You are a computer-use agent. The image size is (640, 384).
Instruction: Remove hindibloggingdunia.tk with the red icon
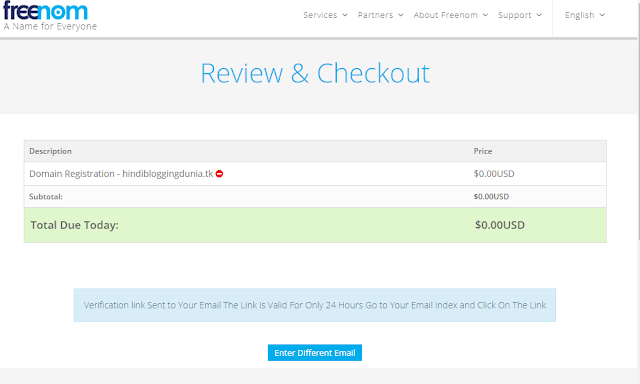pos(219,174)
